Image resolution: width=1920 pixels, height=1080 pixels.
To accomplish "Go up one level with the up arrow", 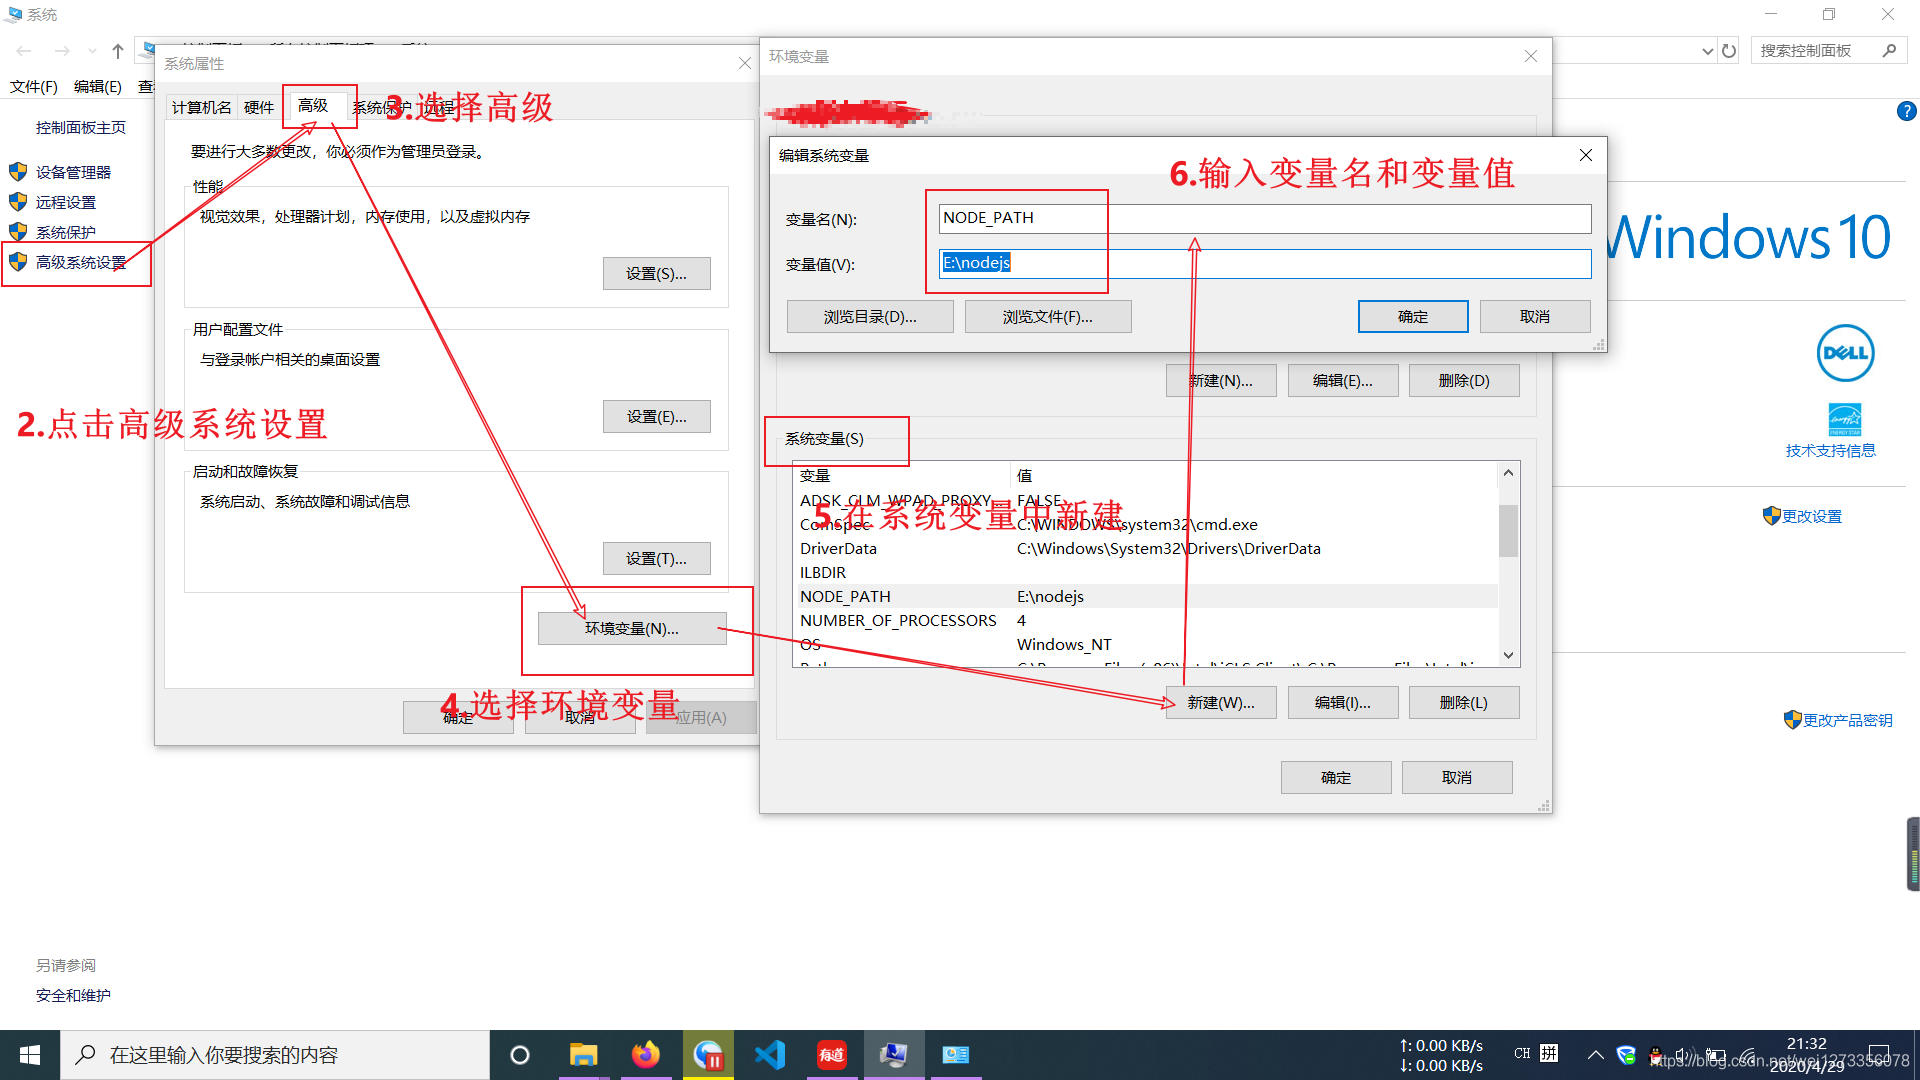I will click(118, 51).
